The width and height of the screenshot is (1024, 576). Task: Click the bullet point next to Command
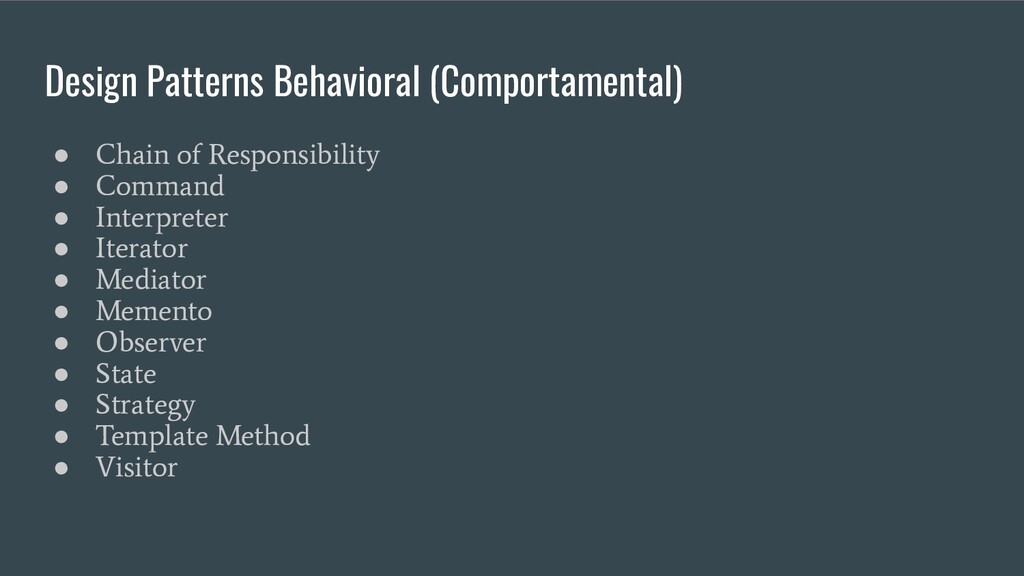tap(61, 187)
